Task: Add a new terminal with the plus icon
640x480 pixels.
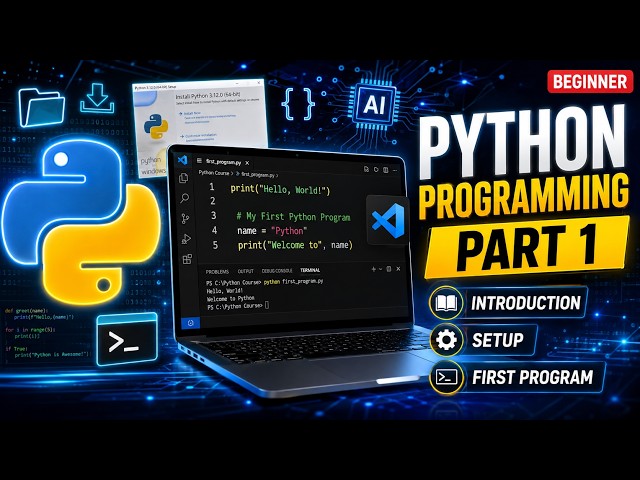Action: coord(373,269)
